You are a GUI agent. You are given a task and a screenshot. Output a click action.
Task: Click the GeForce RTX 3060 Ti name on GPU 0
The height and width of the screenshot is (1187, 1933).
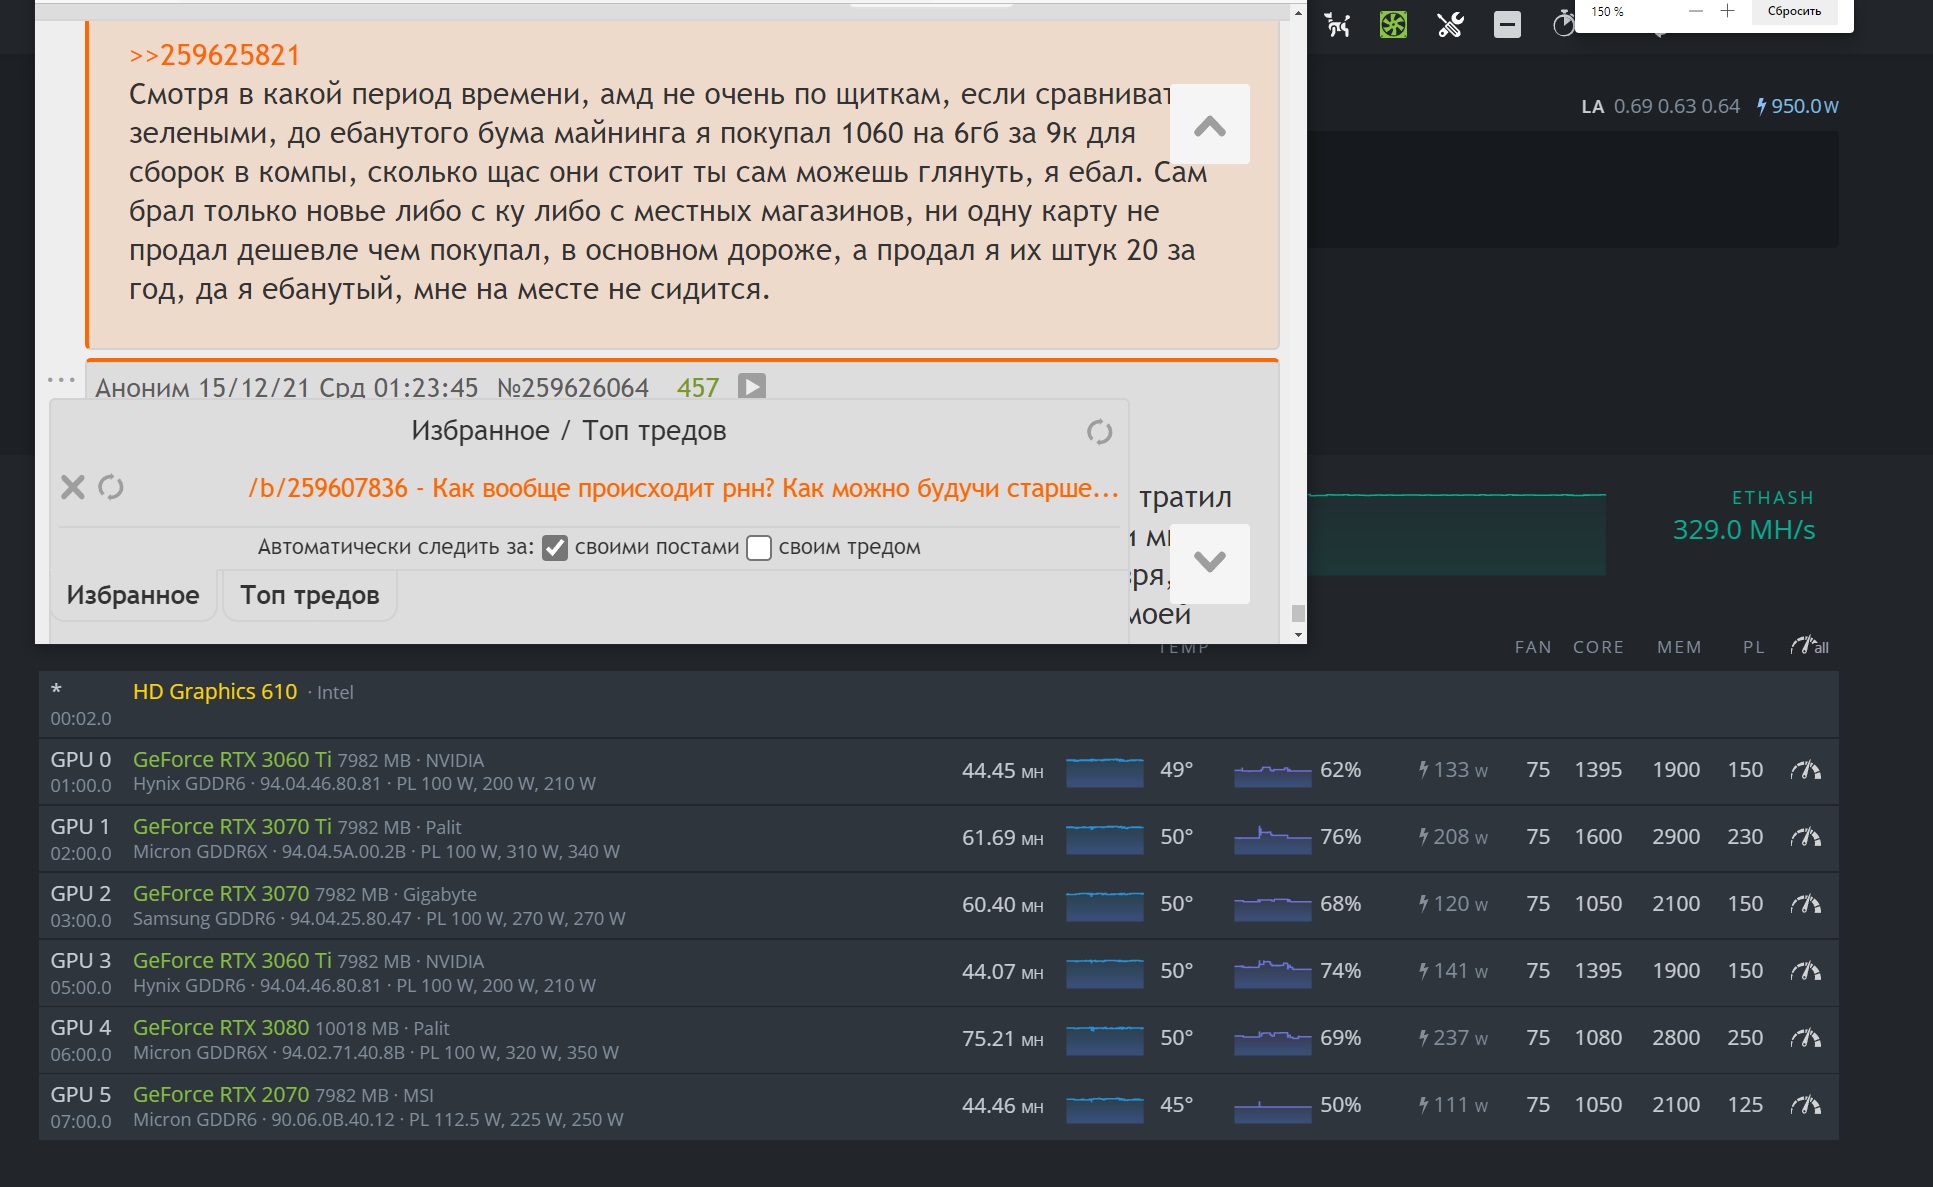tap(232, 759)
